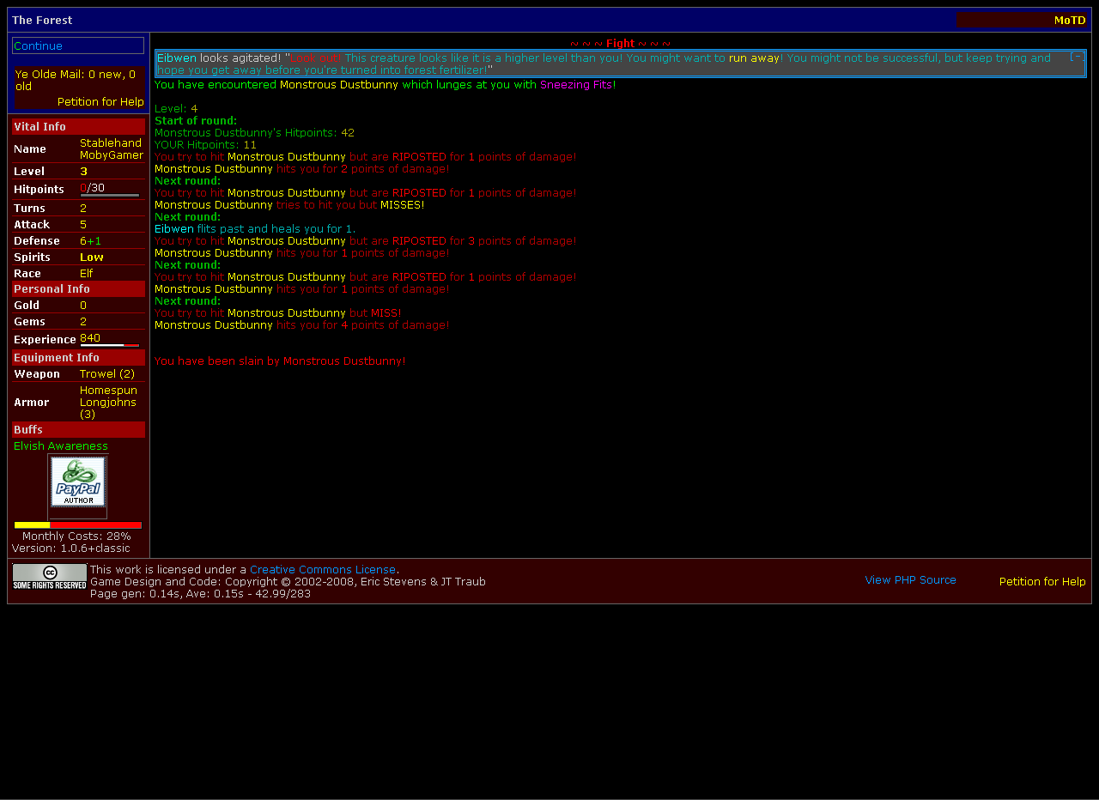Click the Monthly Costs progress bar

[77, 524]
